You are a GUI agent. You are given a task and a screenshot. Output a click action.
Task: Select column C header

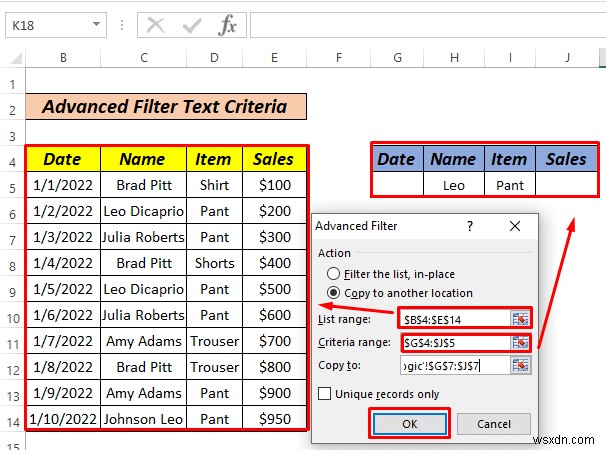click(x=144, y=58)
